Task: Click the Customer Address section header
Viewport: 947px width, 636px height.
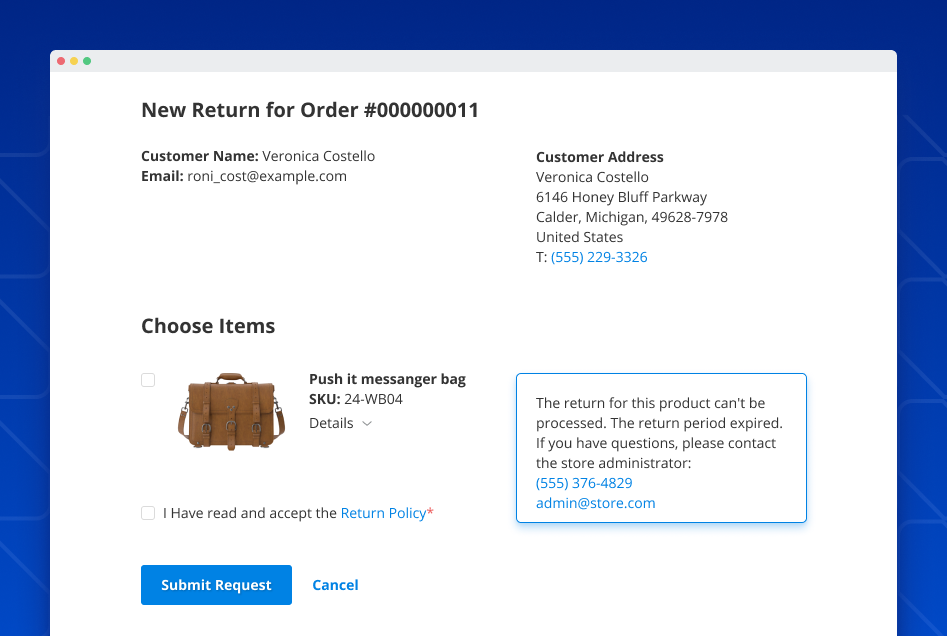Action: point(599,157)
